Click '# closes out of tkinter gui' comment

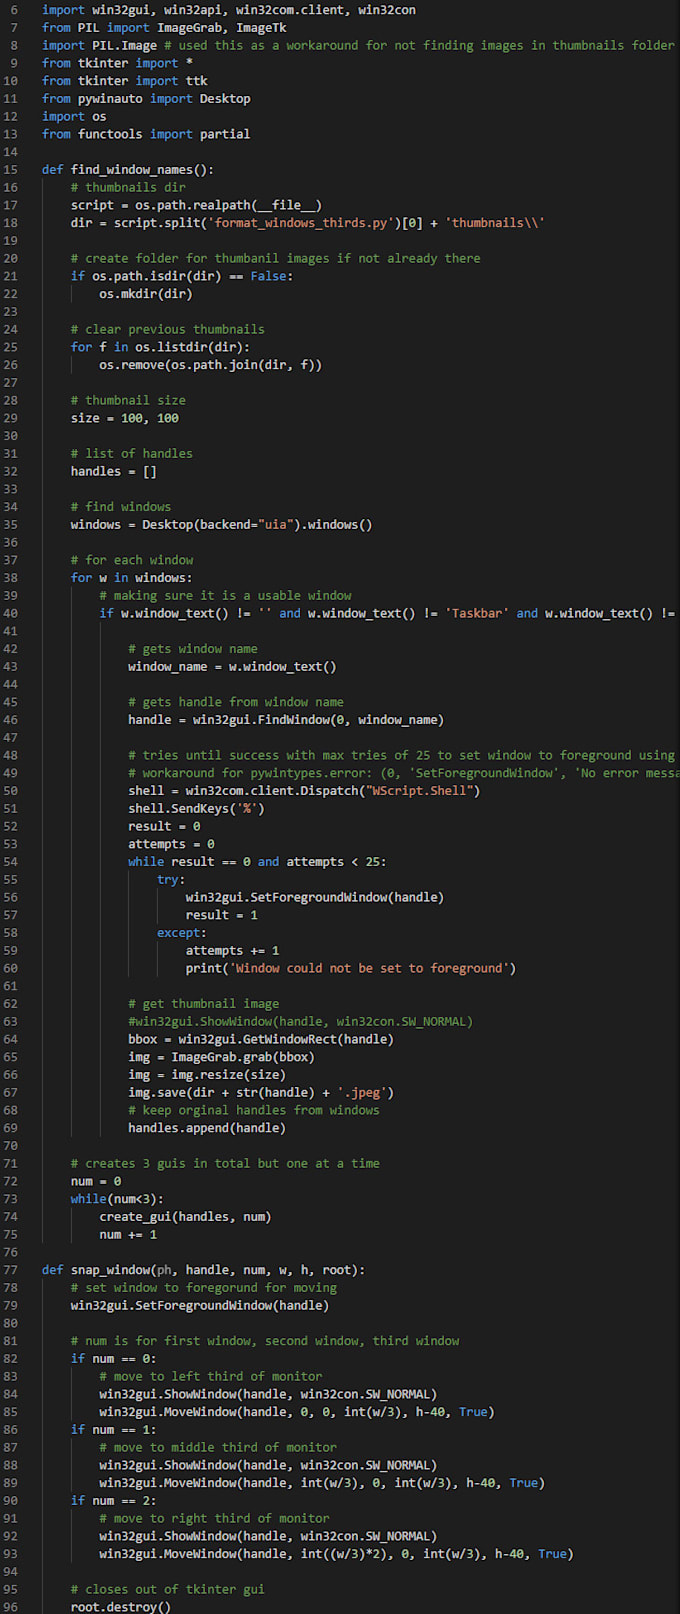coord(168,1590)
